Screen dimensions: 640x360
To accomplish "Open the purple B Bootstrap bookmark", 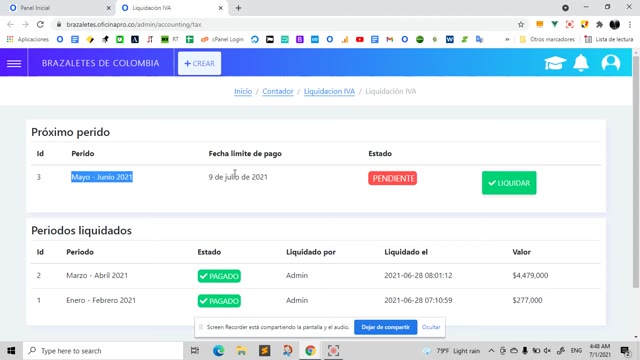I will [x=300, y=39].
